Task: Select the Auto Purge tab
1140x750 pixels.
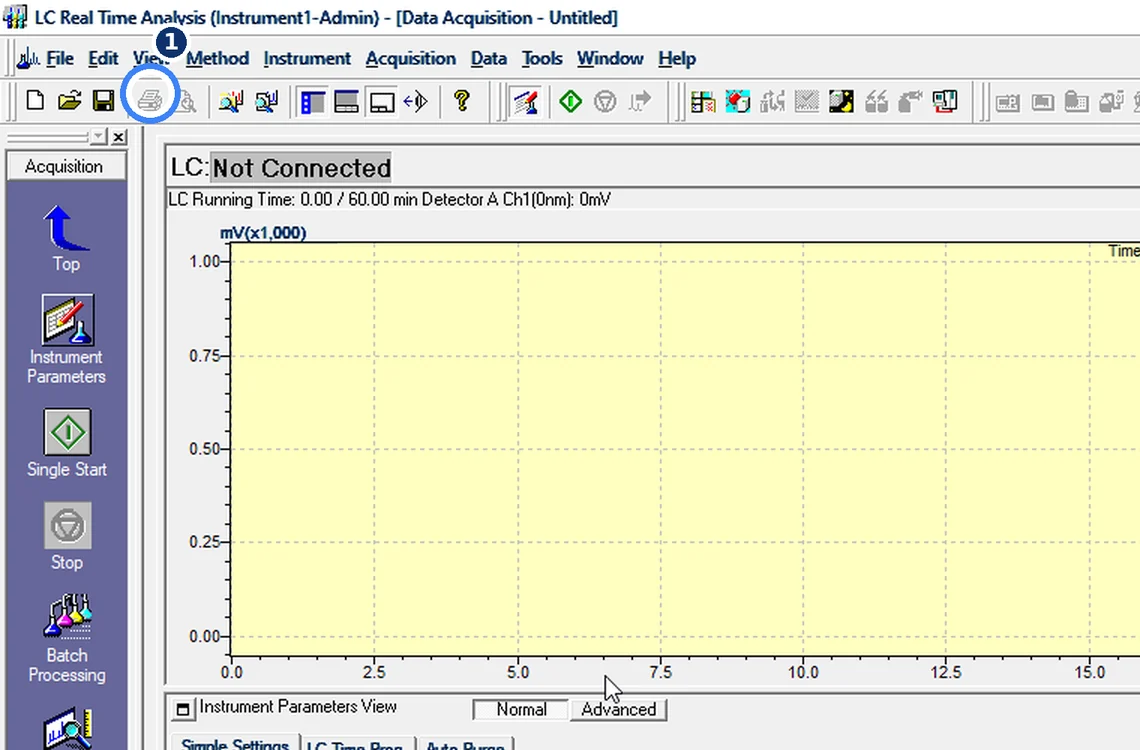Action: (465, 745)
